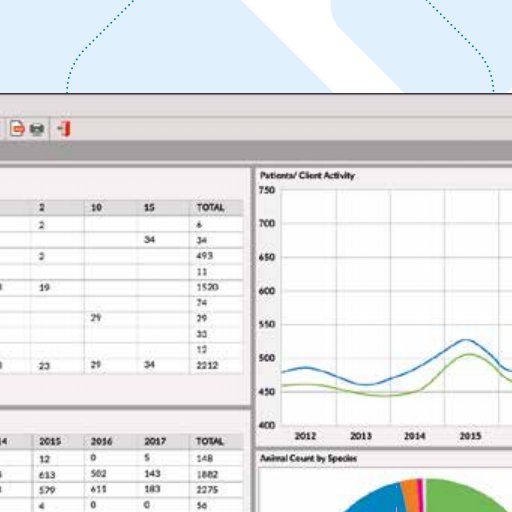Select total cell "1520"

208,287
